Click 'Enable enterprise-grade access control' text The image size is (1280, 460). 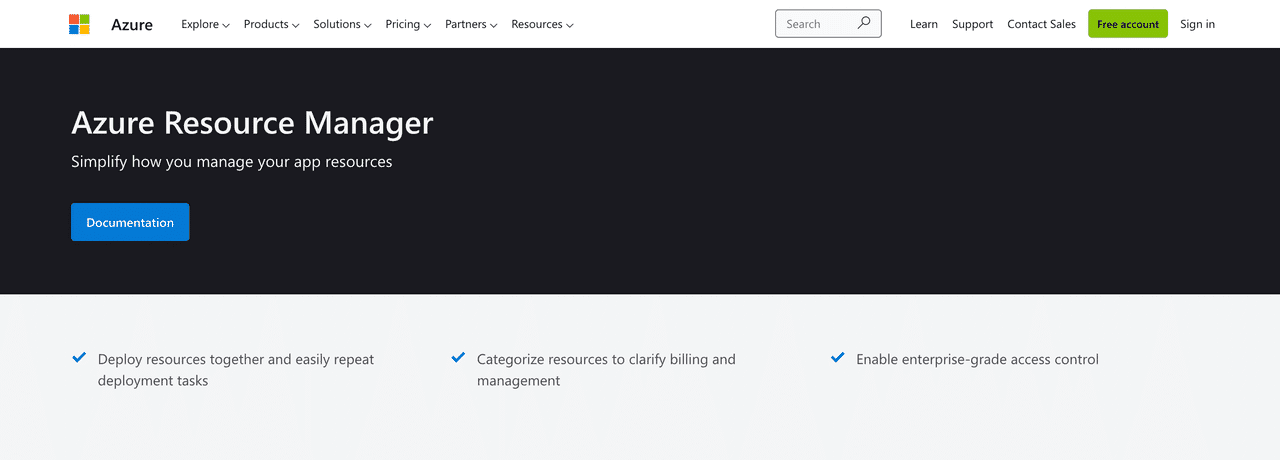[x=977, y=359]
